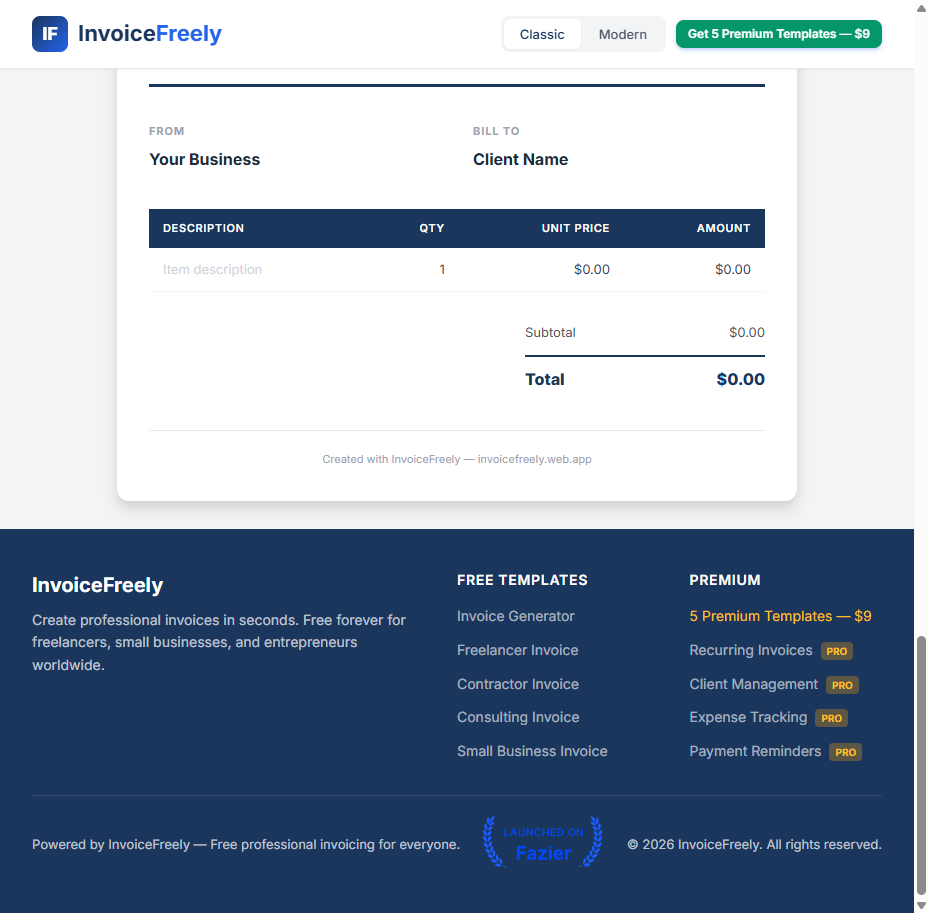Click the PRO badge beside Client Management
The width and height of the screenshot is (929, 913).
point(842,685)
